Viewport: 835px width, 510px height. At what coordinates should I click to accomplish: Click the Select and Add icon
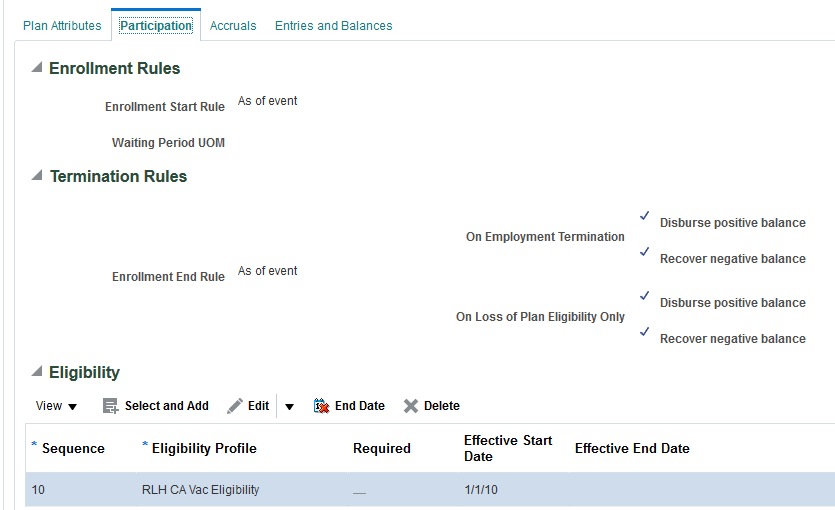(111, 406)
